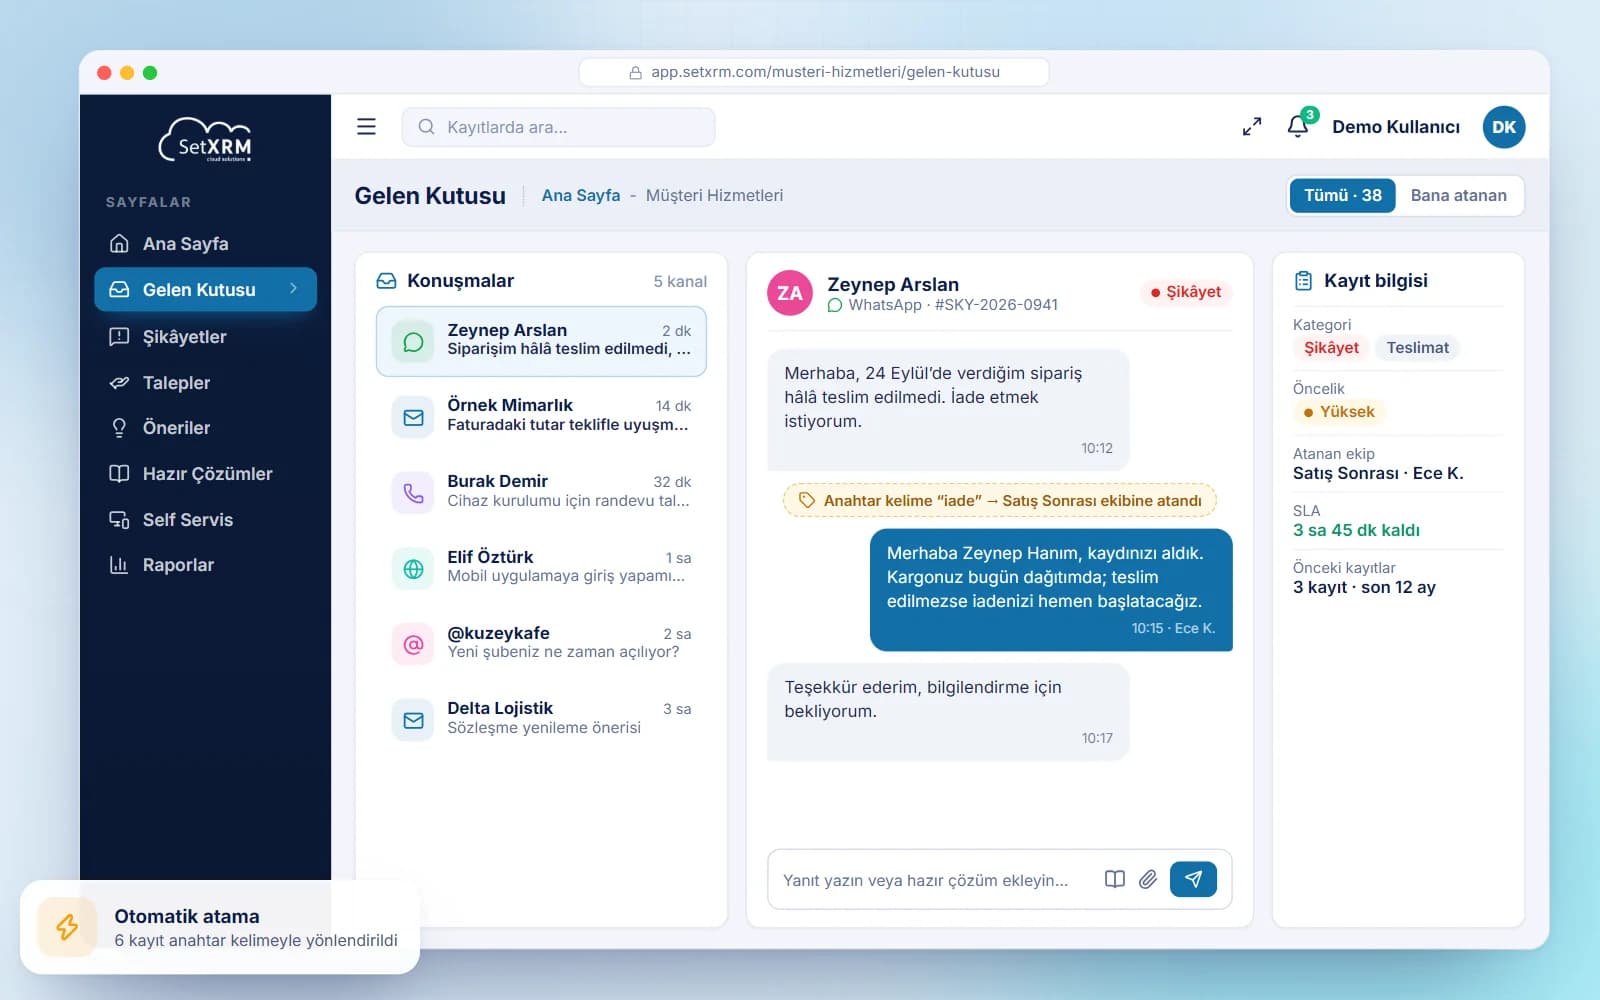Viewport: 1600px width, 1000px height.
Task: Open the Delta Lojistik conversation
Action: click(x=541, y=720)
